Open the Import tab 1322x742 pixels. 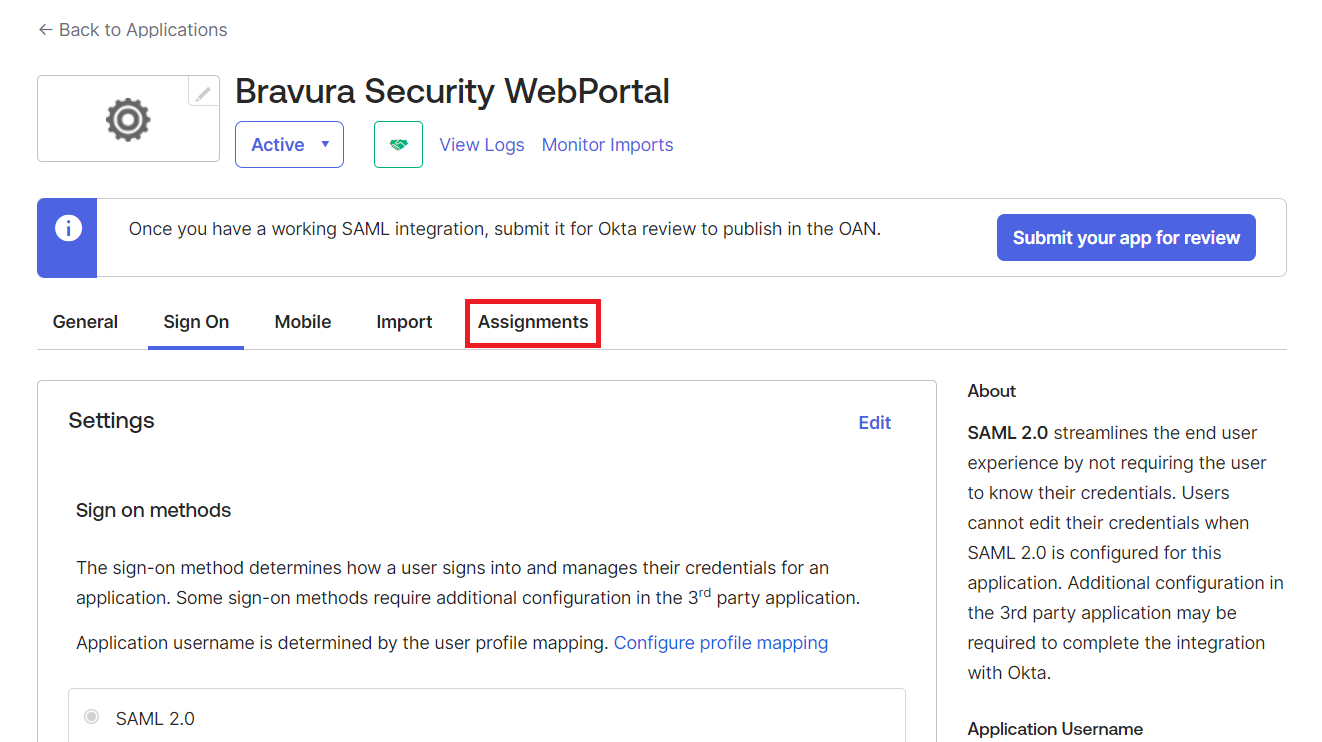point(404,322)
